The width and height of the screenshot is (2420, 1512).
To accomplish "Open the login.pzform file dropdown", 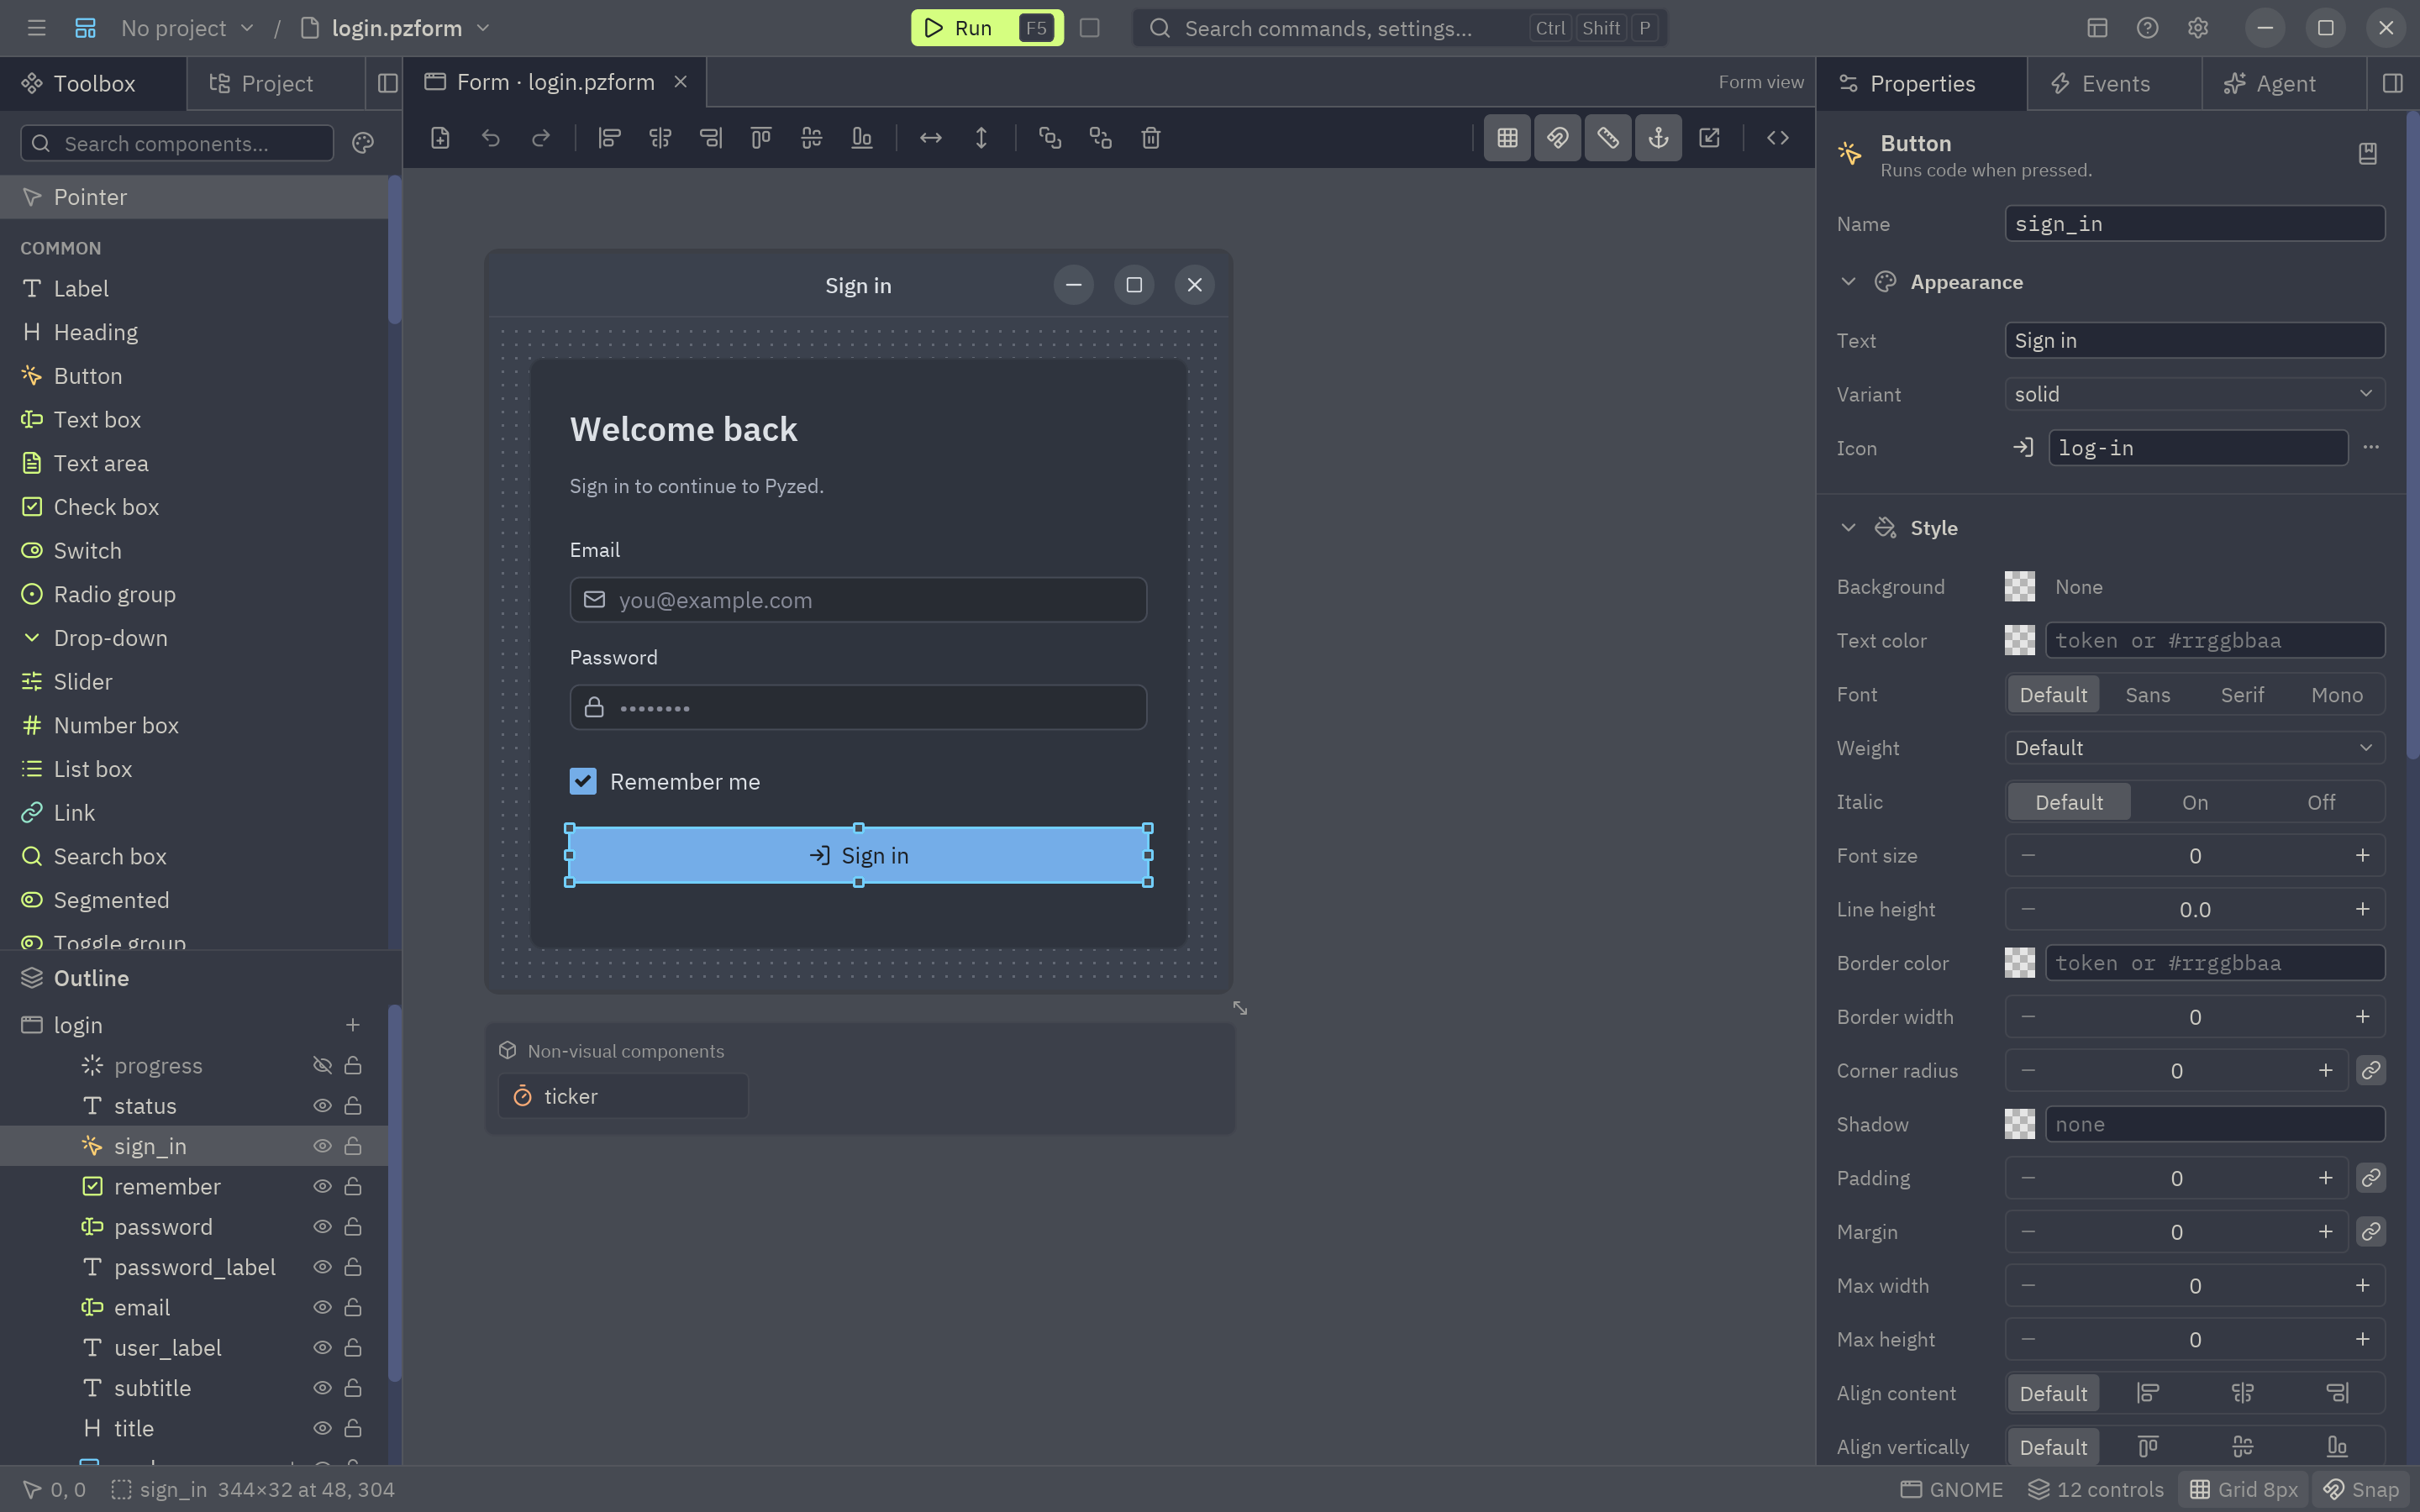I will 396,28.
